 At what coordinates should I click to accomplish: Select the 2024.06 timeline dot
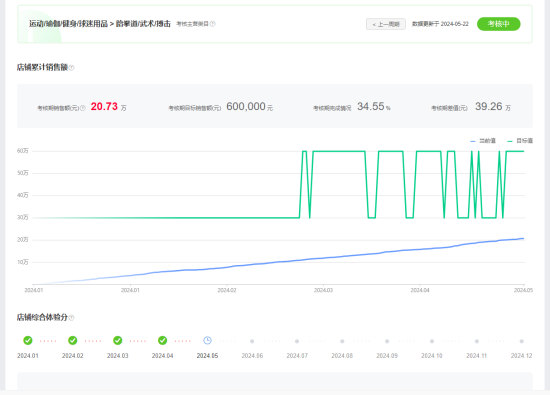252,341
